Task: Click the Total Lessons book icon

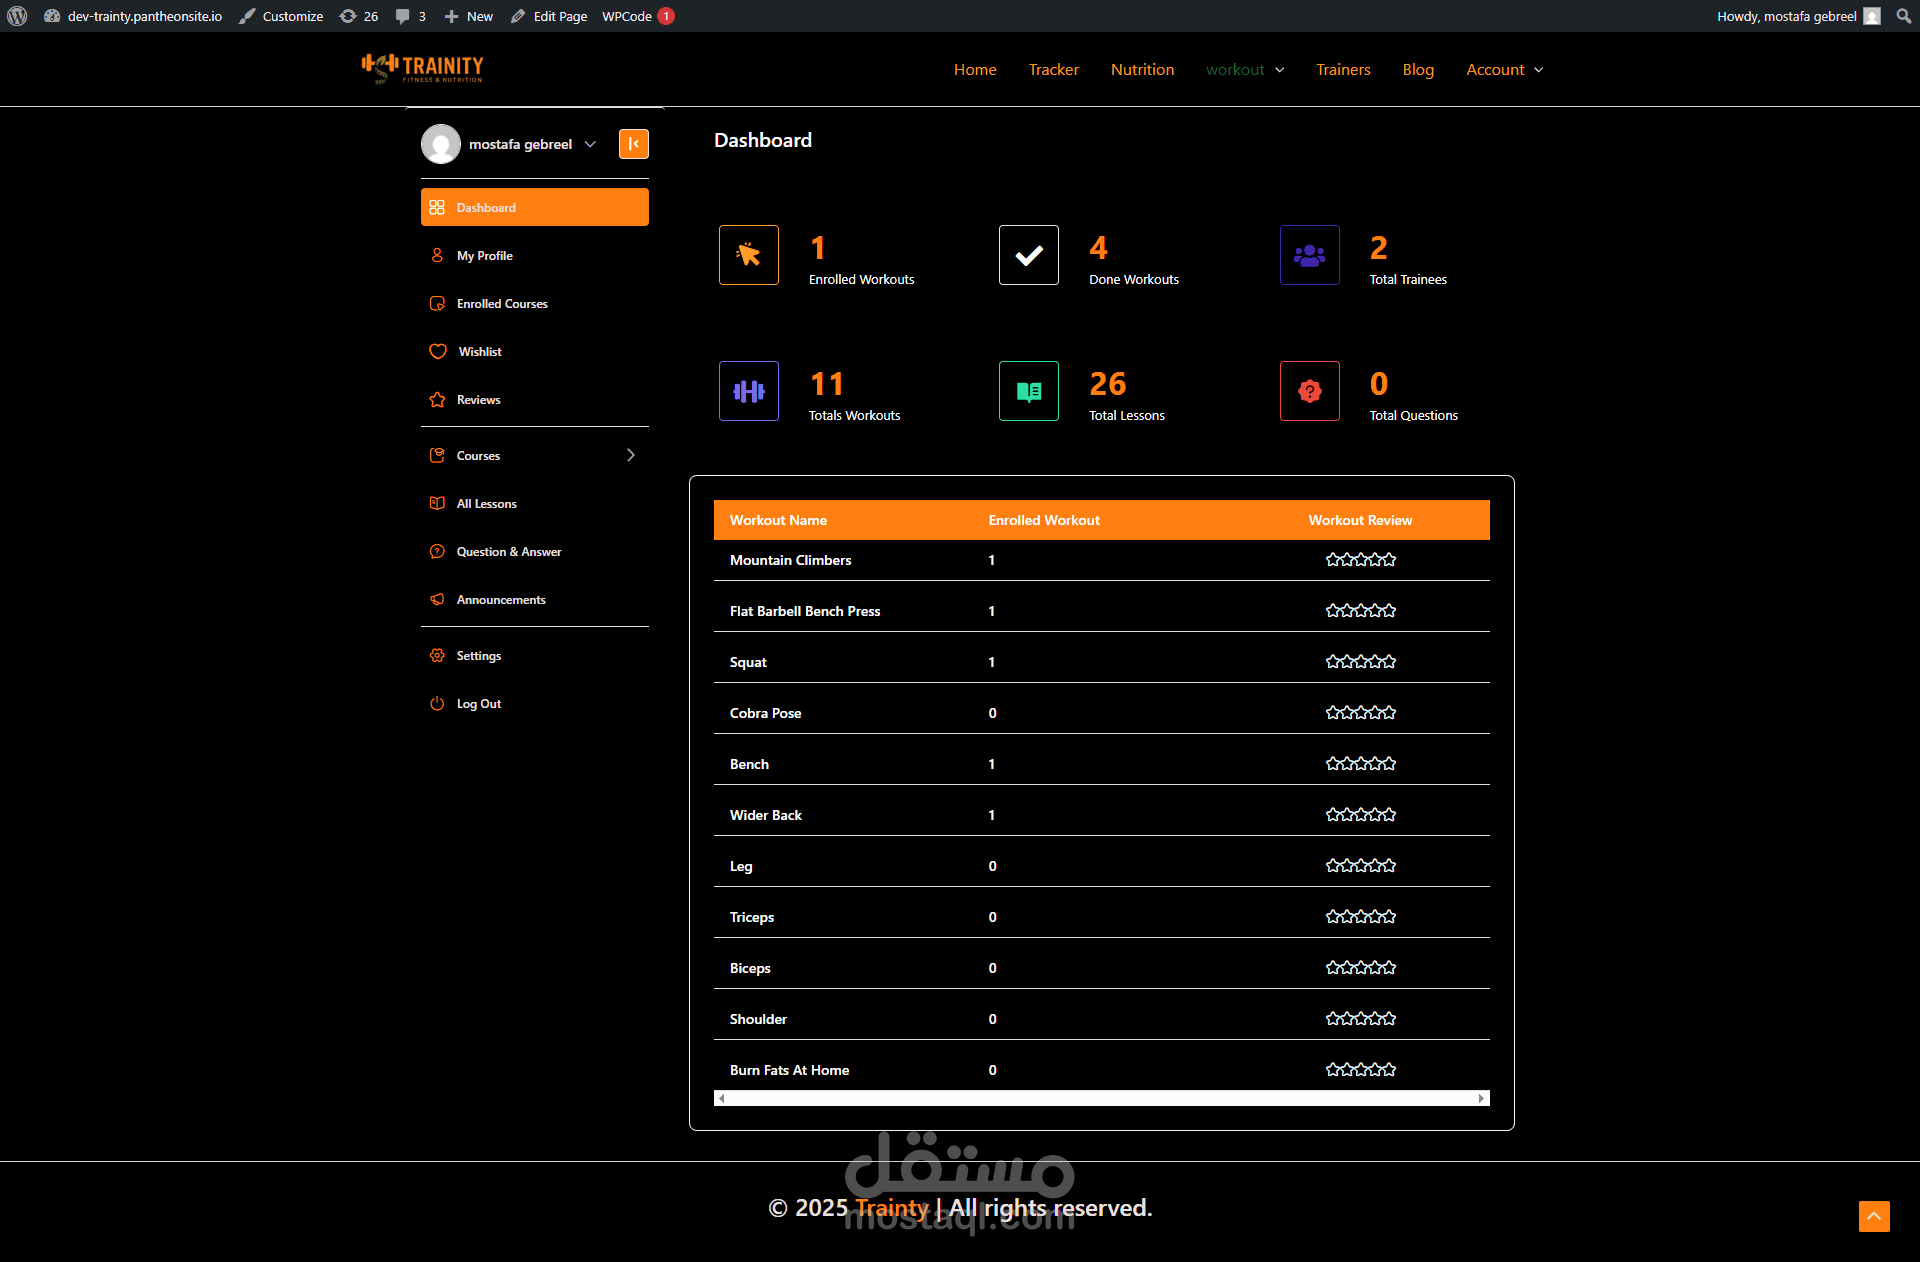Action: (x=1028, y=391)
